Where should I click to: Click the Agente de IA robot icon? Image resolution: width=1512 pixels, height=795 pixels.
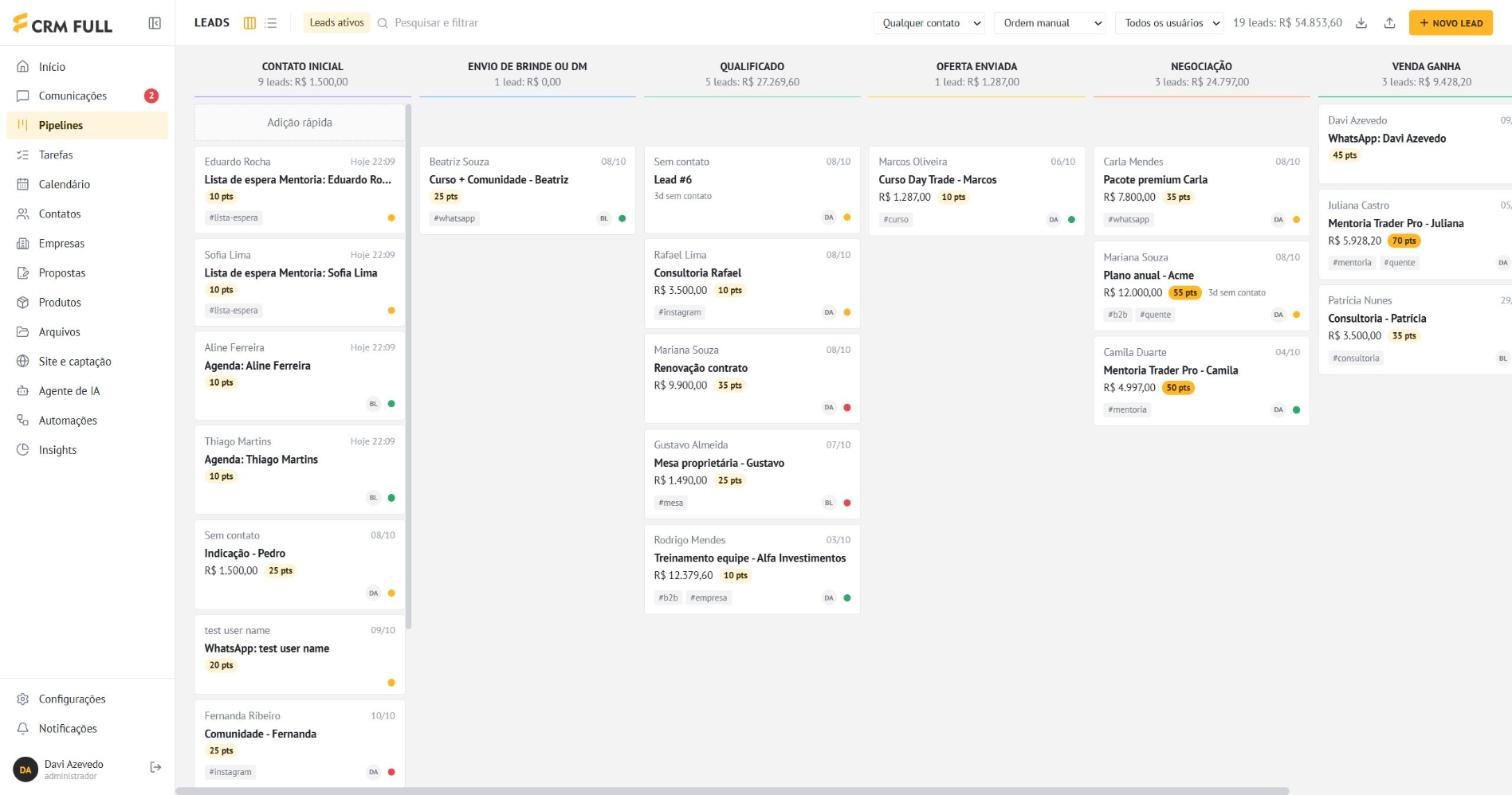(23, 391)
